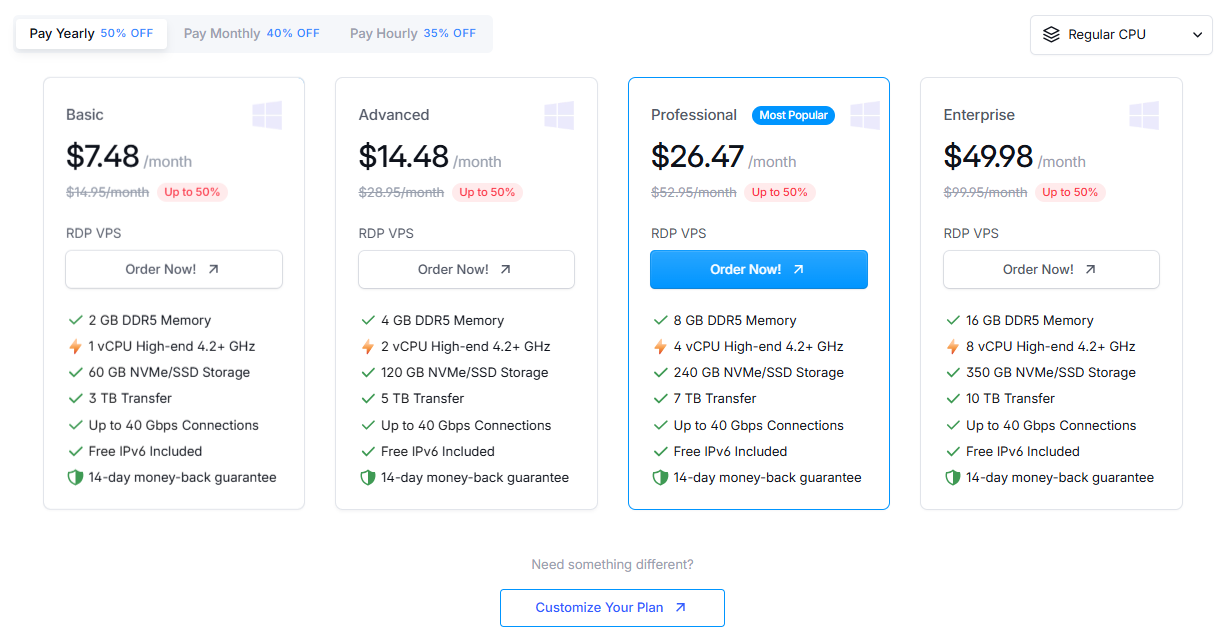Open the Regular CPU dropdown
This screenshot has height=644, width=1232.
(1121, 34)
